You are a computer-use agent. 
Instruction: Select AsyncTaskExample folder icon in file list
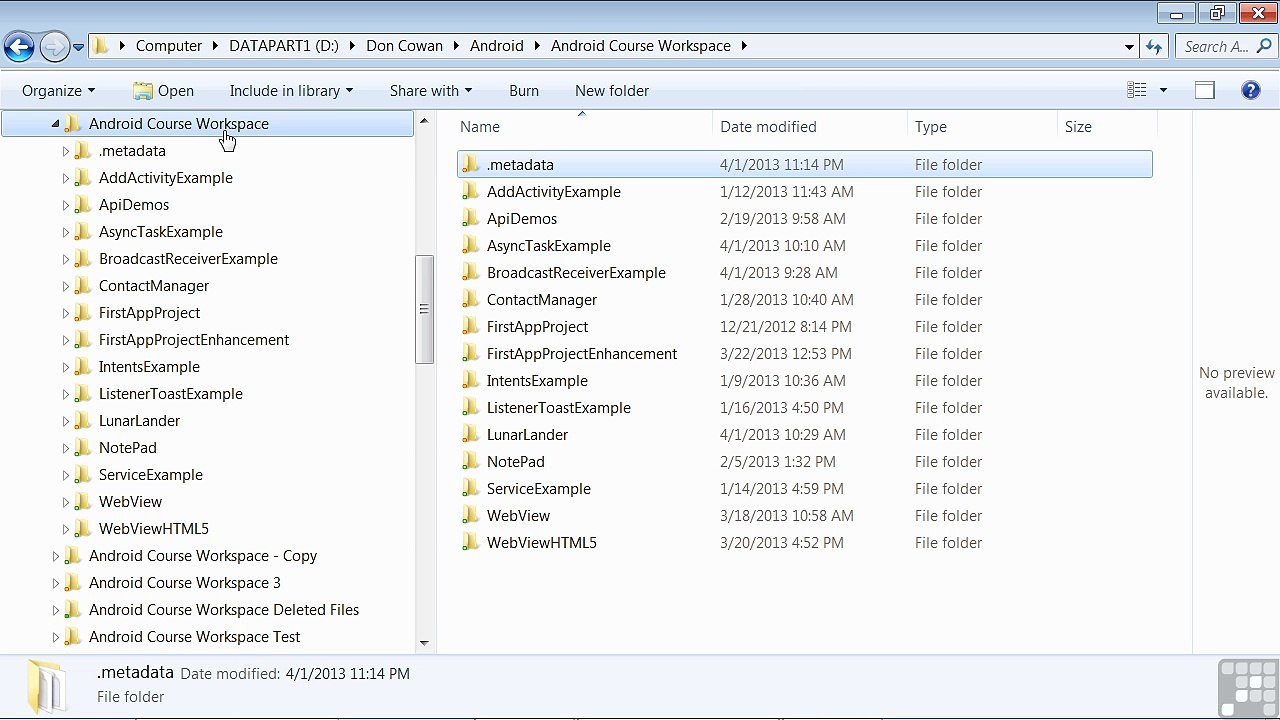[471, 246]
